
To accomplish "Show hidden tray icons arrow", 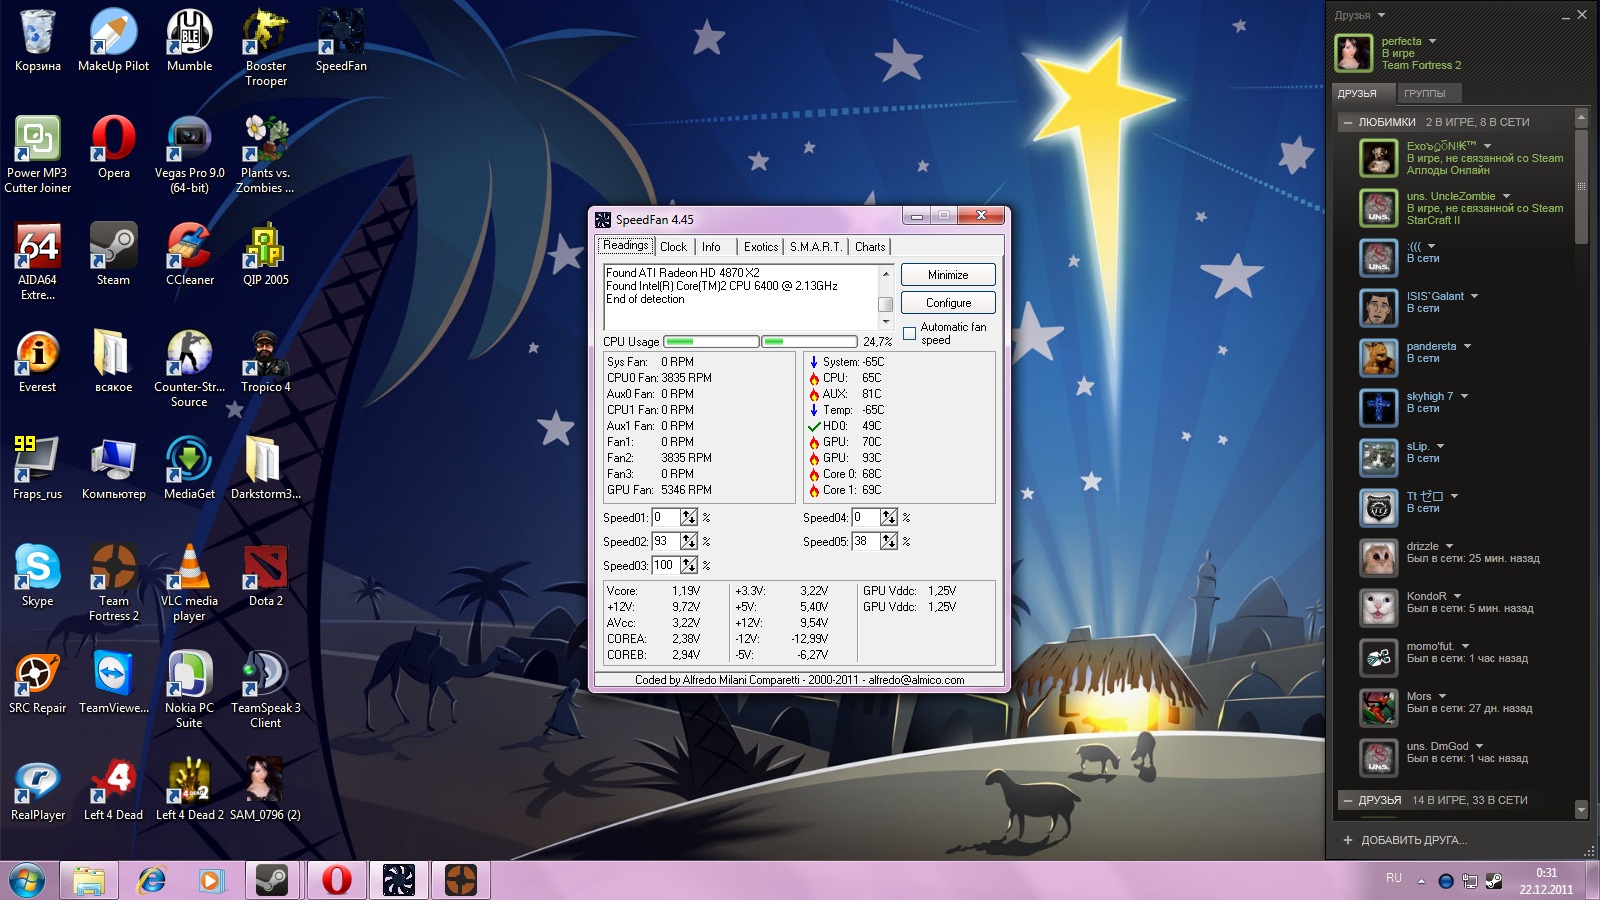I will (x=1421, y=881).
